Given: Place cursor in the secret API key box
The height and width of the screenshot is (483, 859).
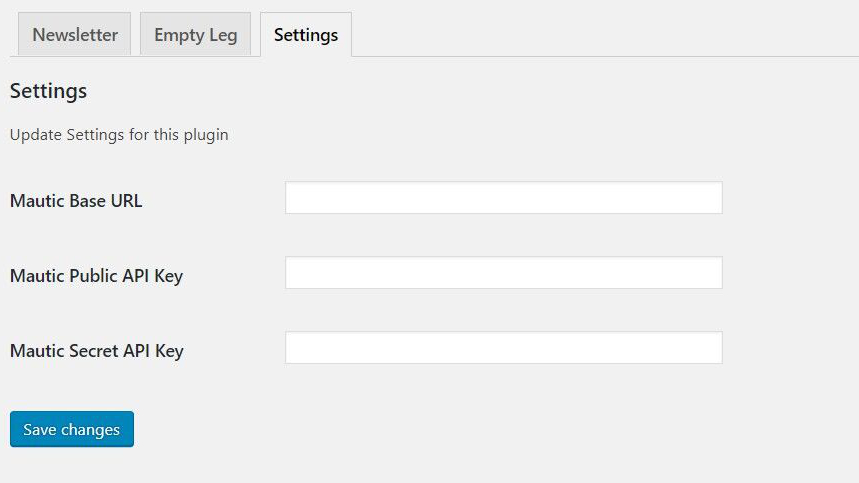Looking at the screenshot, I should click(x=503, y=348).
